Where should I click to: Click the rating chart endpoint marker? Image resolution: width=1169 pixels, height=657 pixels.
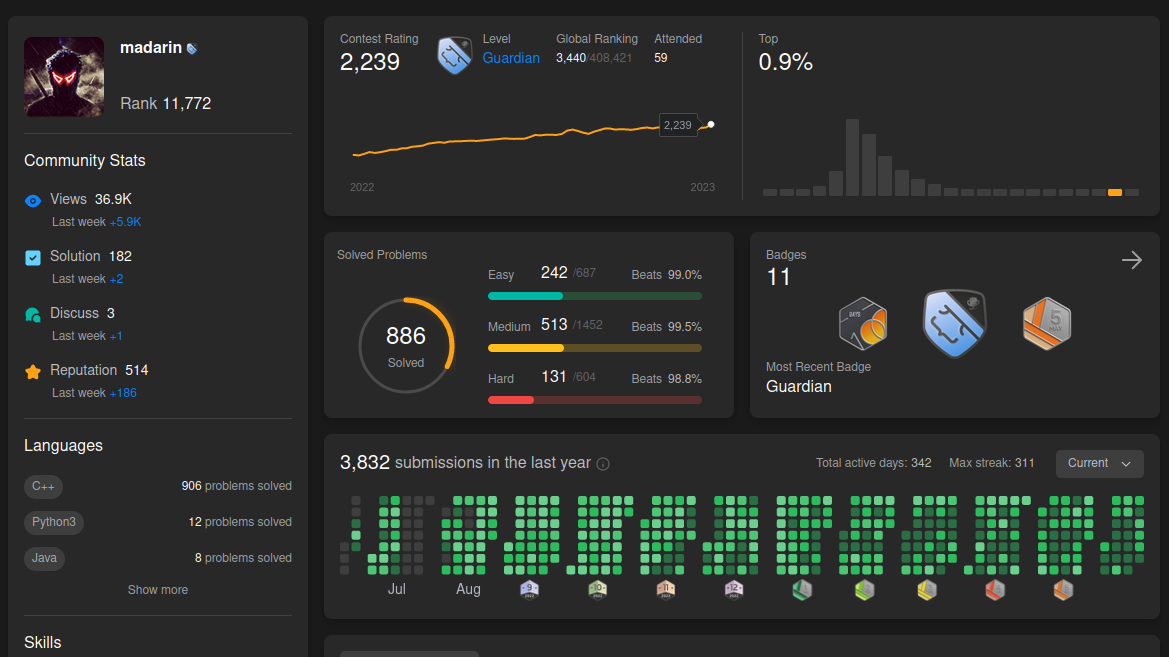710,125
